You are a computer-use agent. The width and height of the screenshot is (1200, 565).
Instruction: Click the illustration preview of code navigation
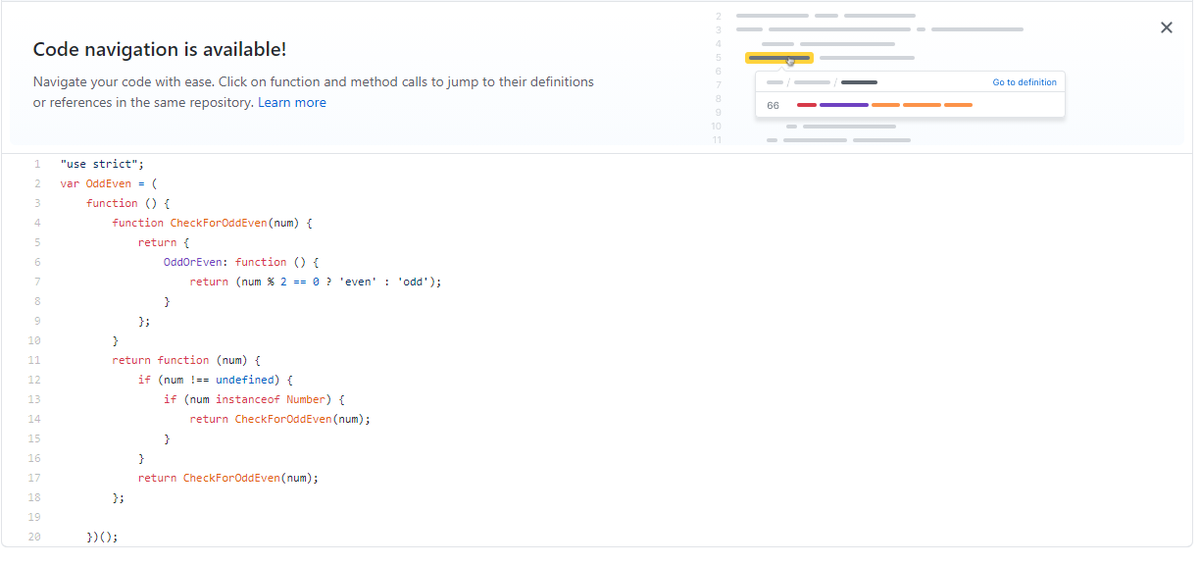889,78
